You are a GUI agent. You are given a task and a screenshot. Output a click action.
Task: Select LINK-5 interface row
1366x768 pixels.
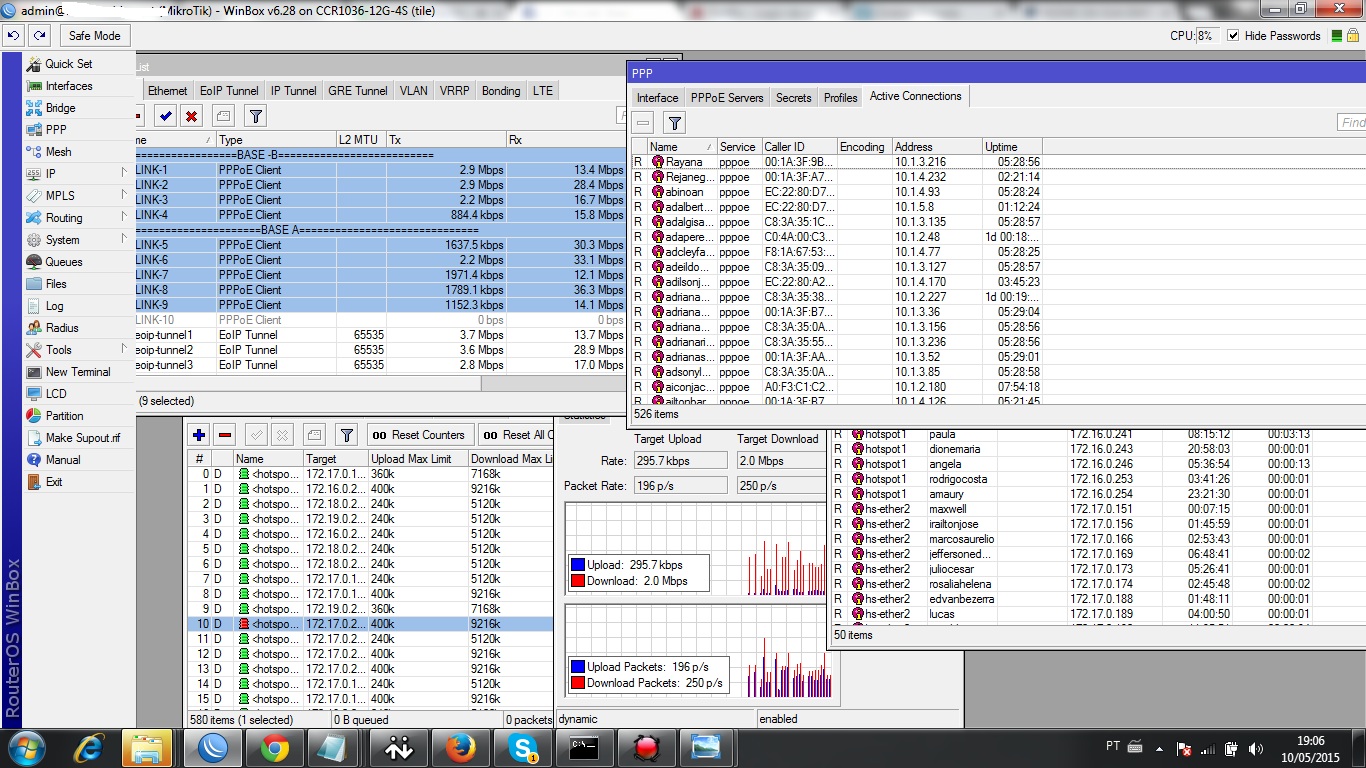[380, 245]
